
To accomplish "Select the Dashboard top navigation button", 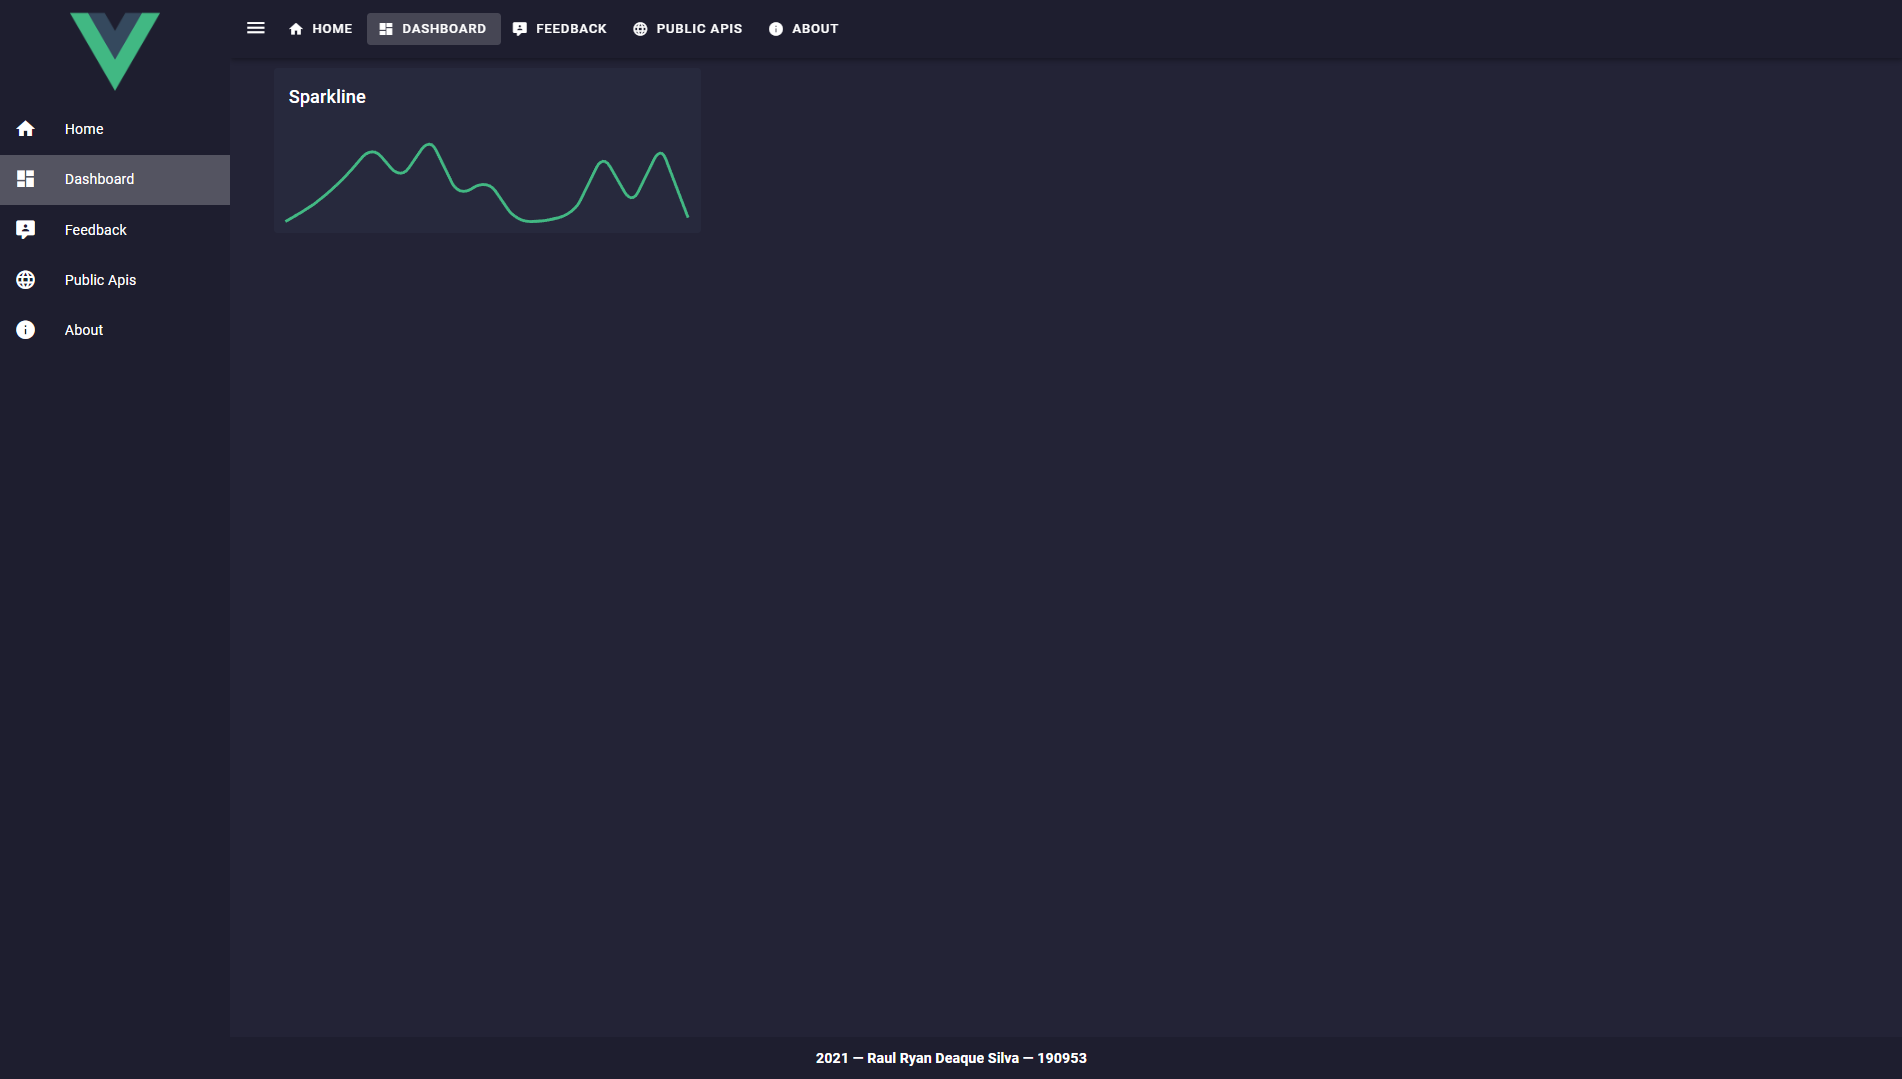I will point(433,29).
